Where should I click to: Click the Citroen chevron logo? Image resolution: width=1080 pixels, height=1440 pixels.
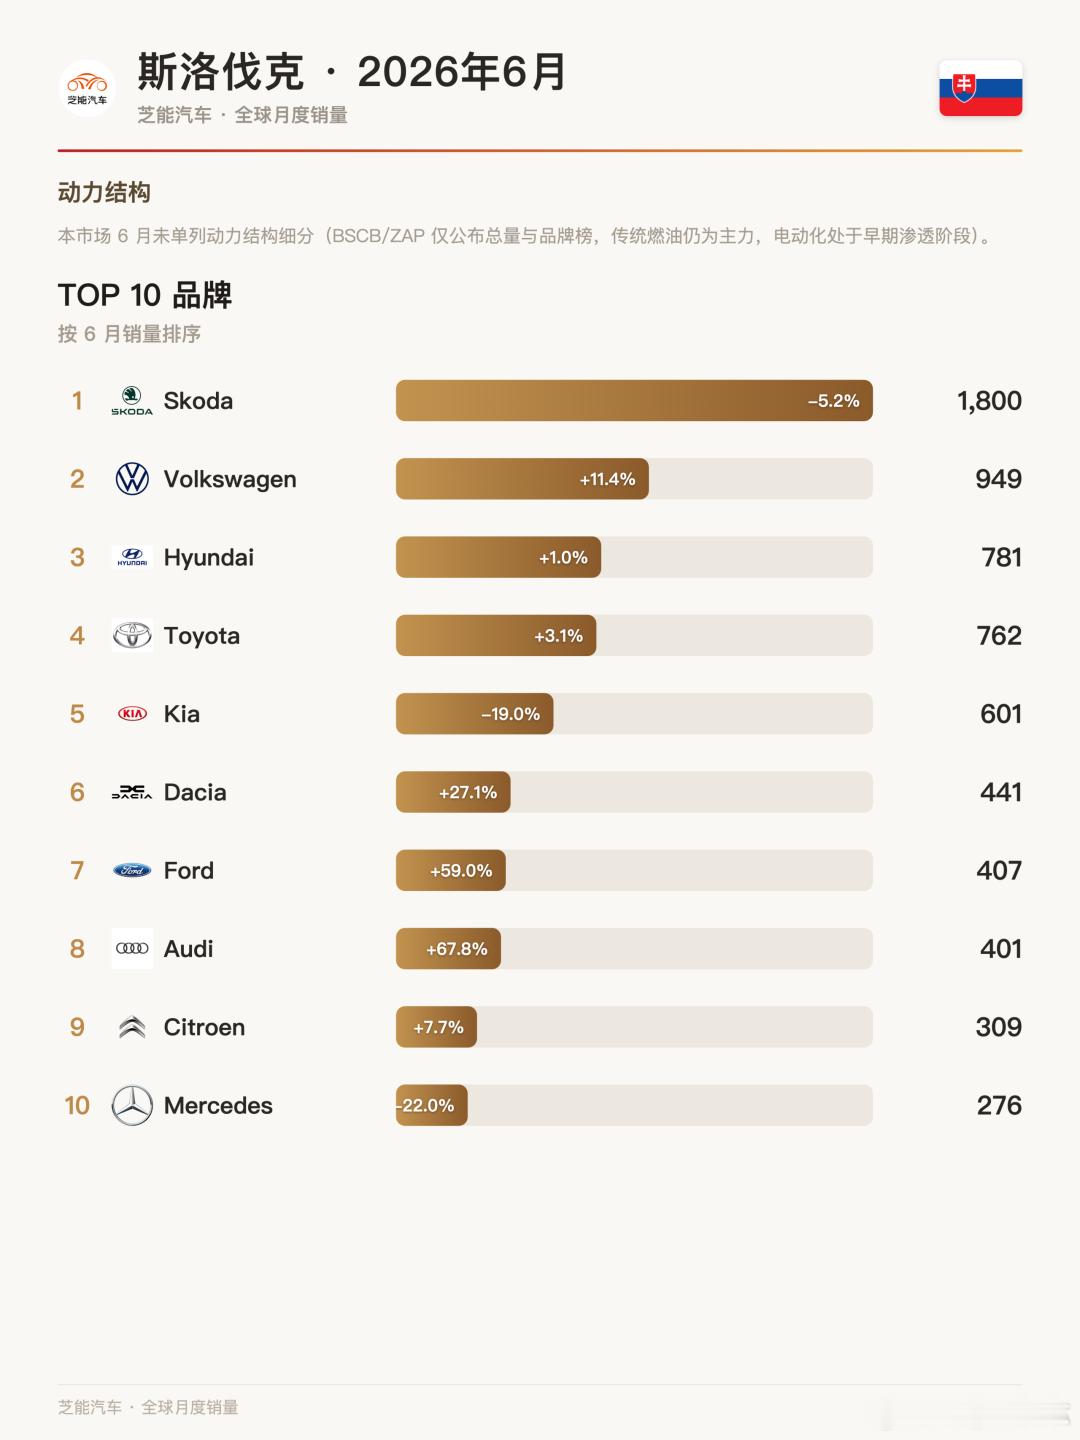point(132,1027)
